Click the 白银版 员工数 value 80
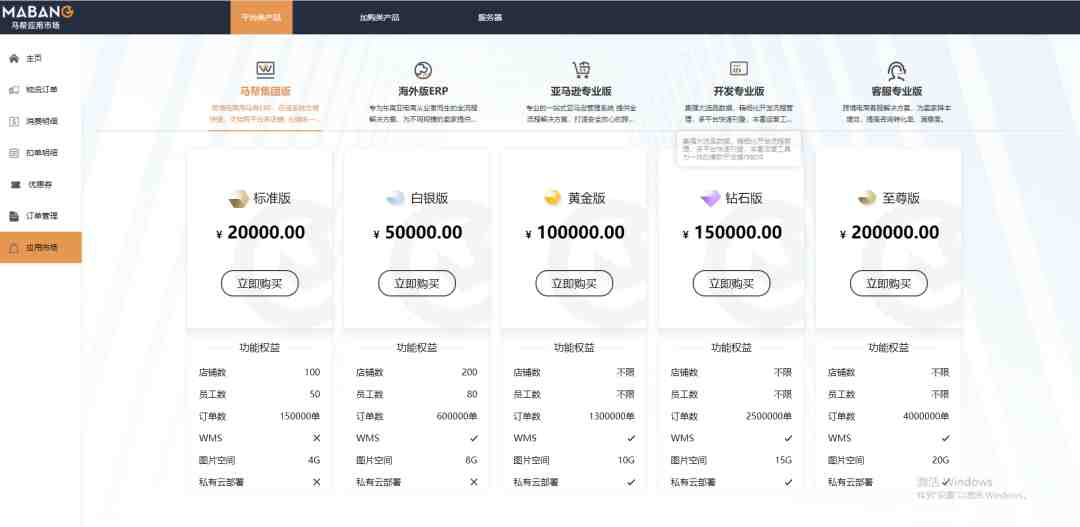 pyautogui.click(x=472, y=394)
